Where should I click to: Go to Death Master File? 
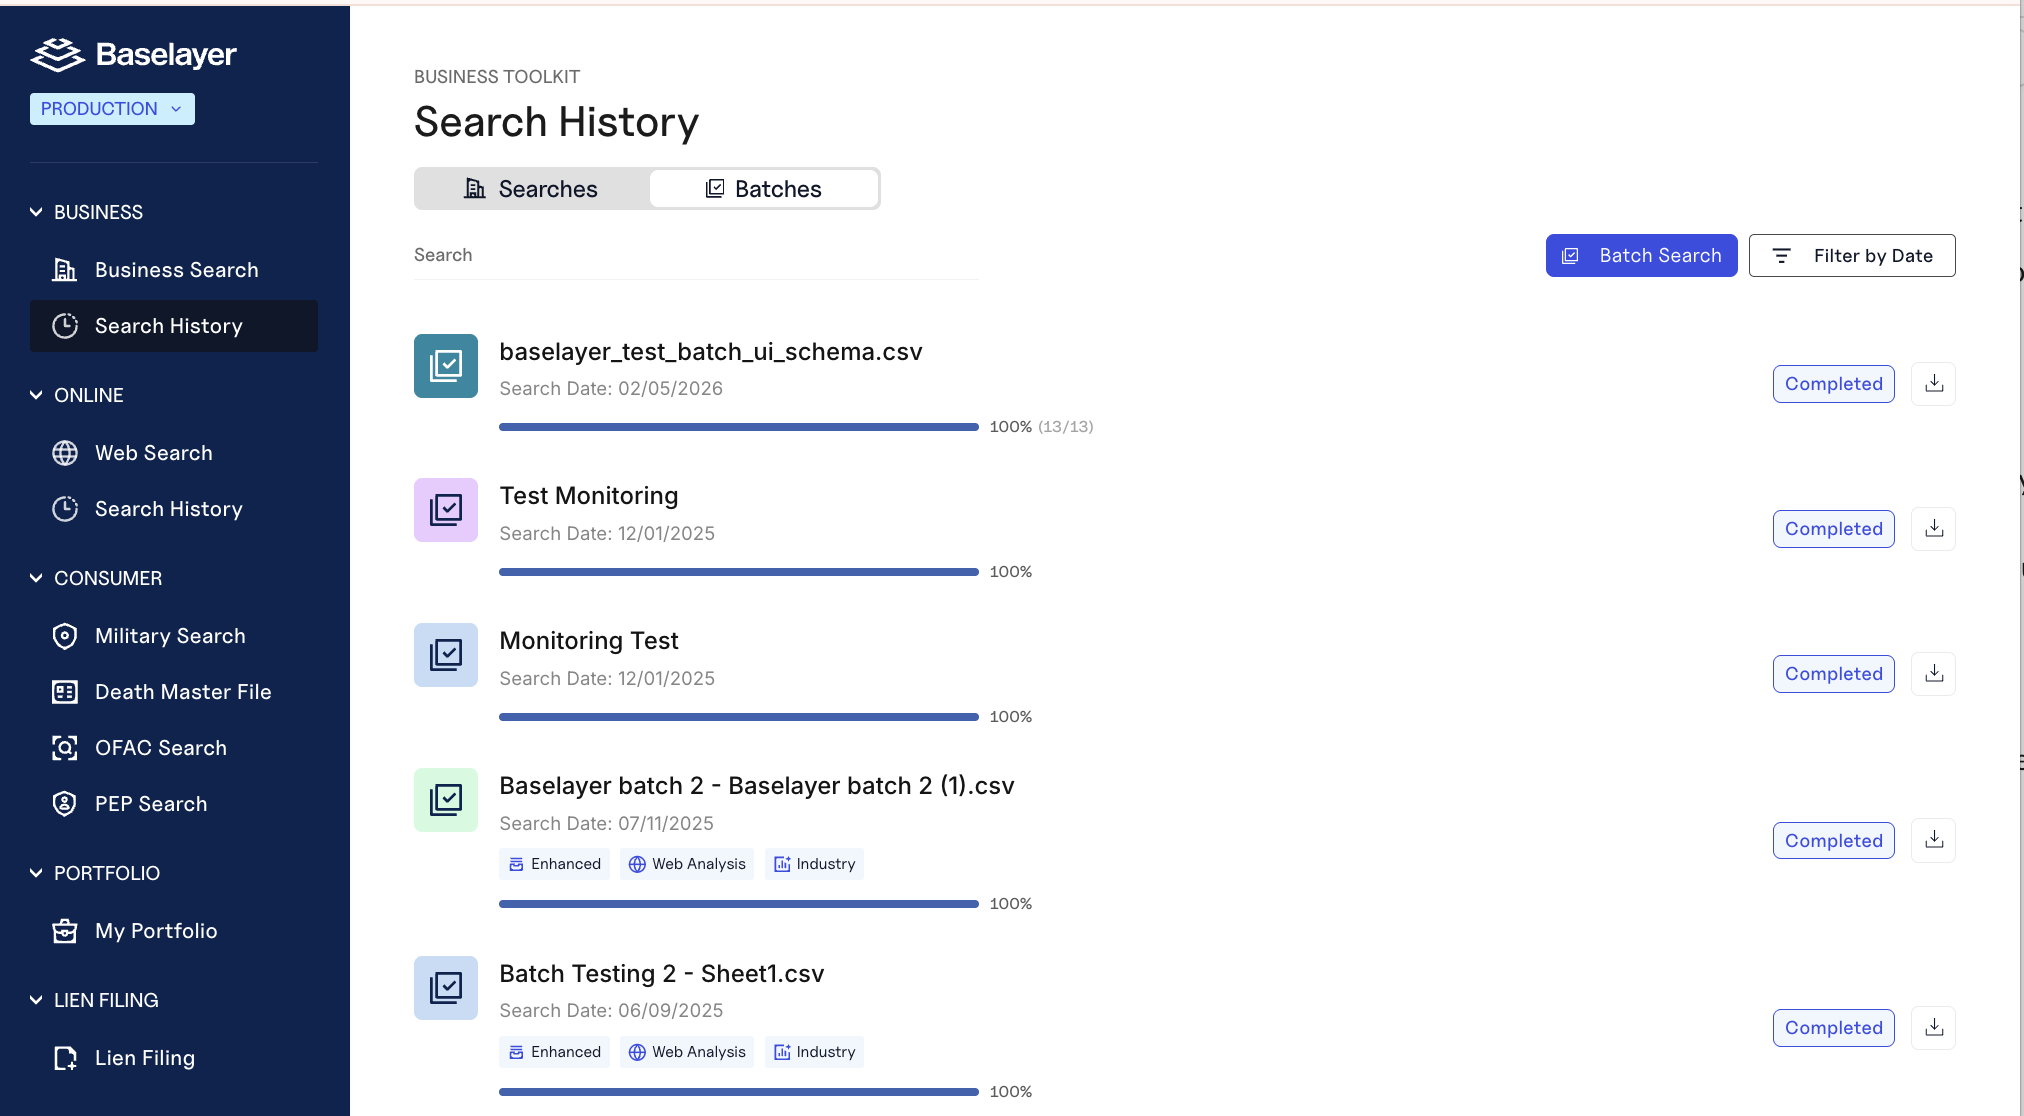[182, 692]
